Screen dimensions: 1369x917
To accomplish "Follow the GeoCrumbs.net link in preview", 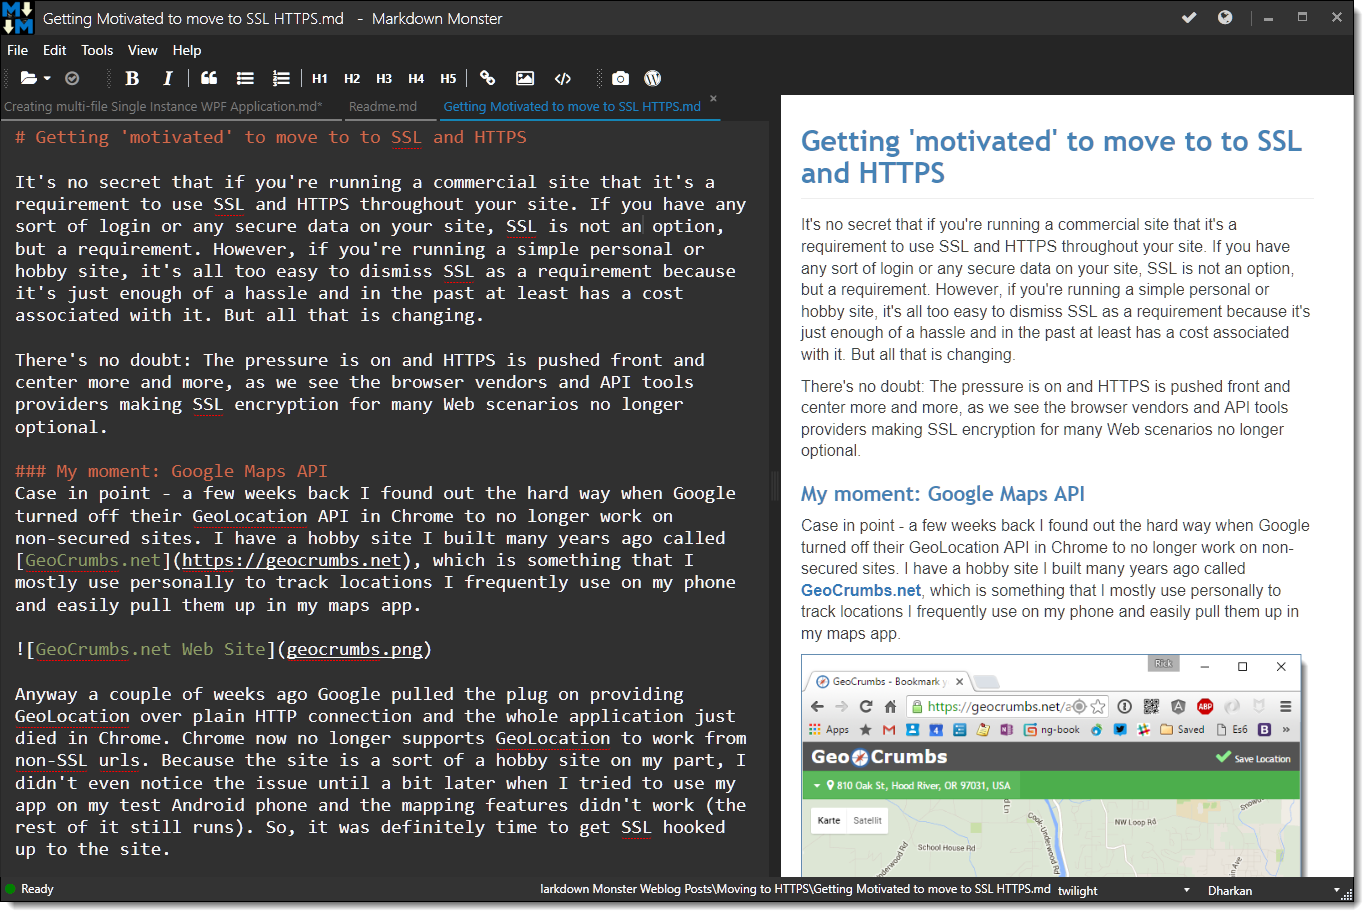I will [x=861, y=590].
